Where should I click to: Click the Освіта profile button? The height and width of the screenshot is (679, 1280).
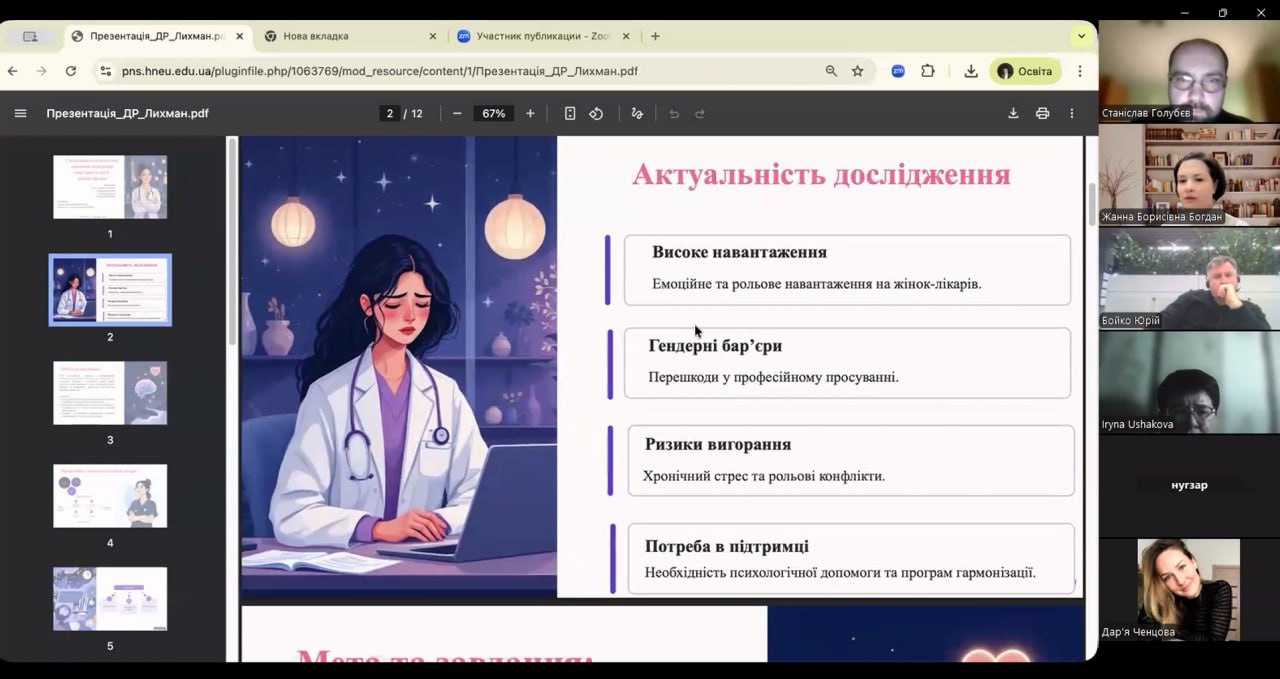[1025, 71]
